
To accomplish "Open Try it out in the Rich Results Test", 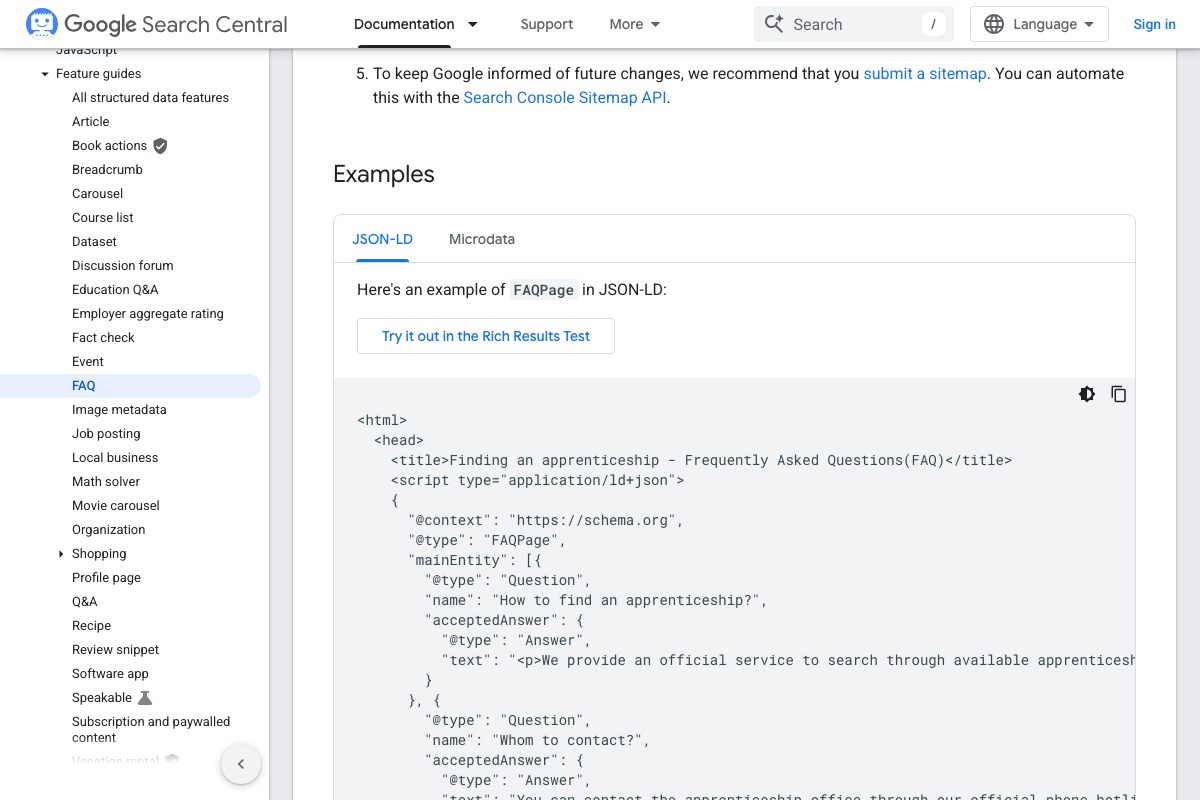I will (x=485, y=336).
